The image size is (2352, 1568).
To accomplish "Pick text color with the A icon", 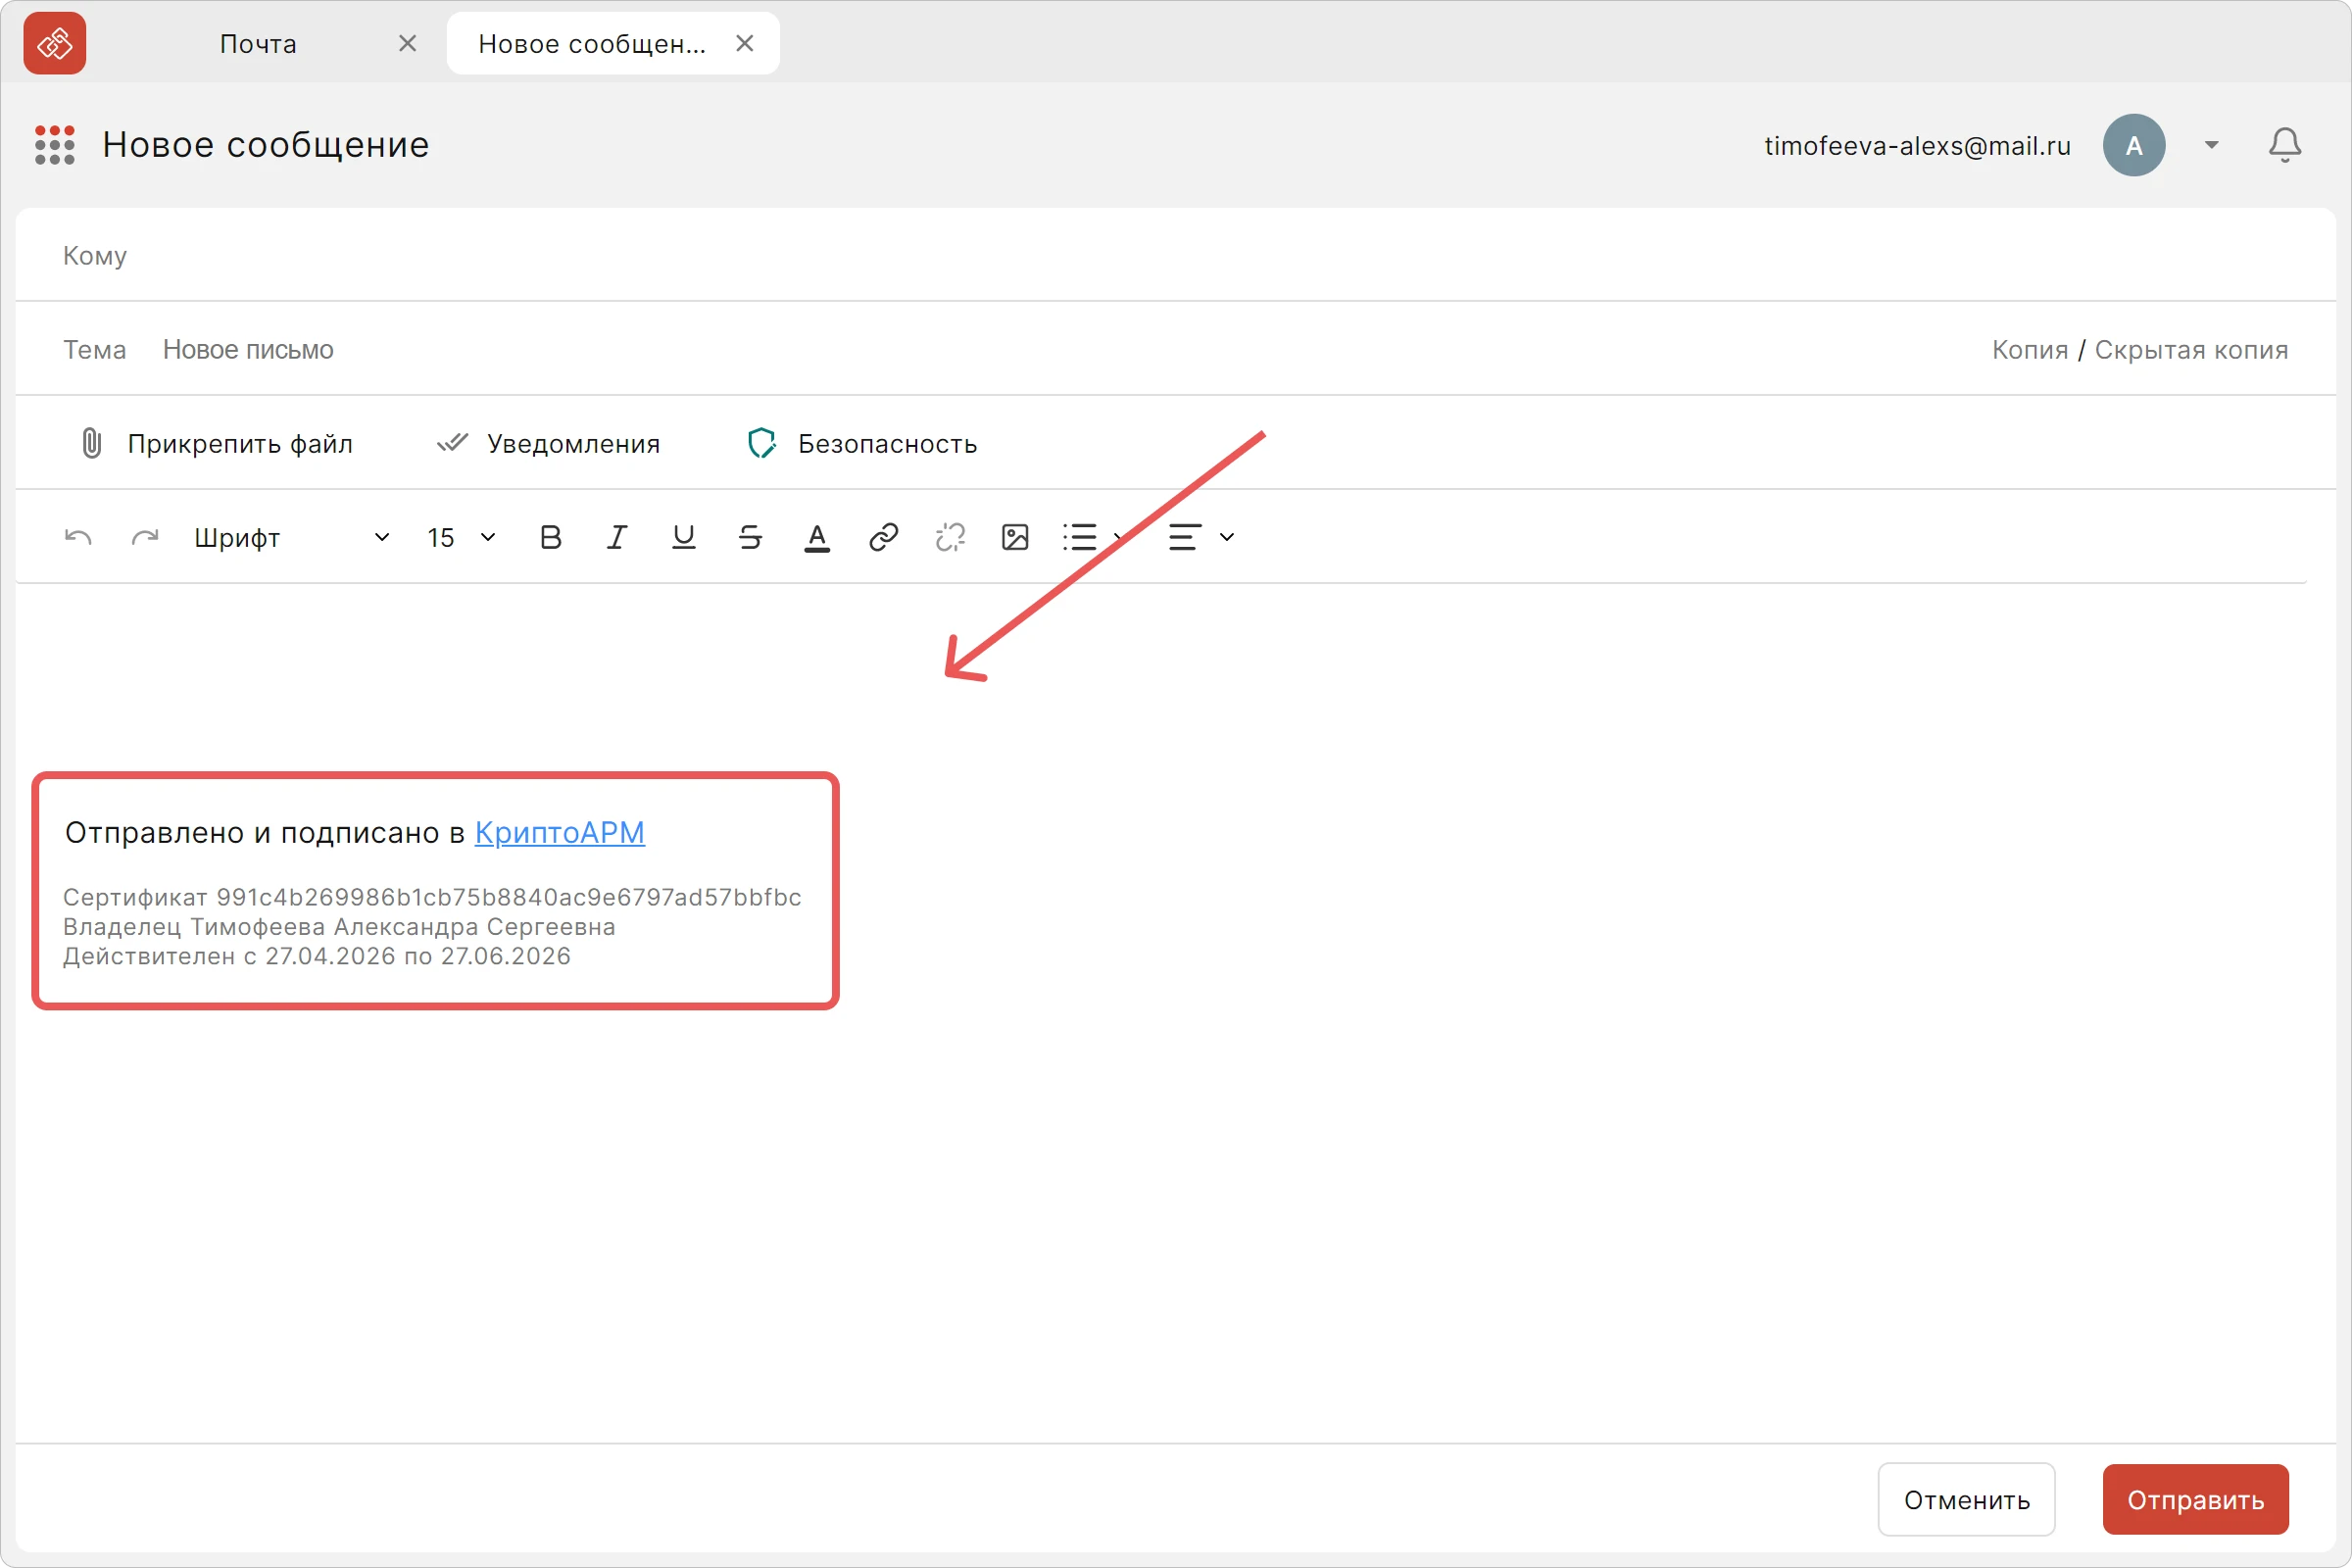I will pyautogui.click(x=817, y=538).
